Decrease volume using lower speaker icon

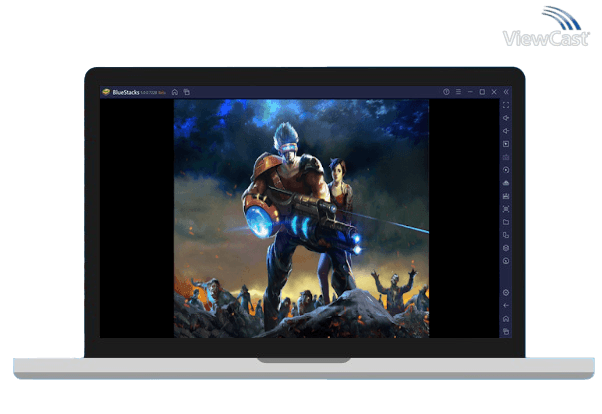click(x=506, y=131)
